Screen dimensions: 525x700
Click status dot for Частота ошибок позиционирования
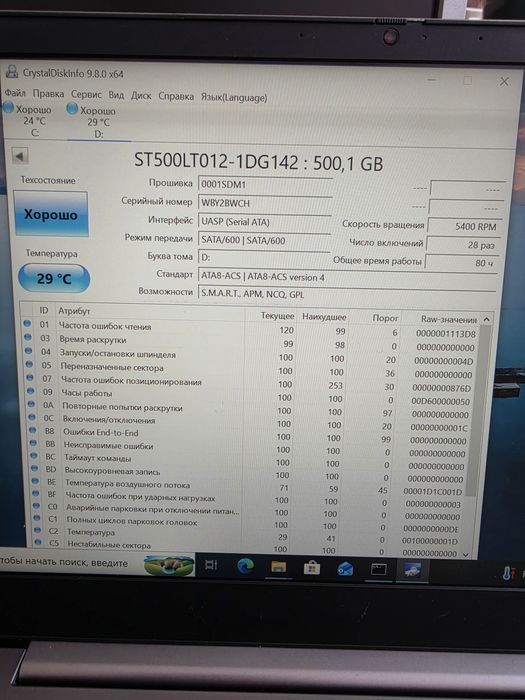(30, 378)
